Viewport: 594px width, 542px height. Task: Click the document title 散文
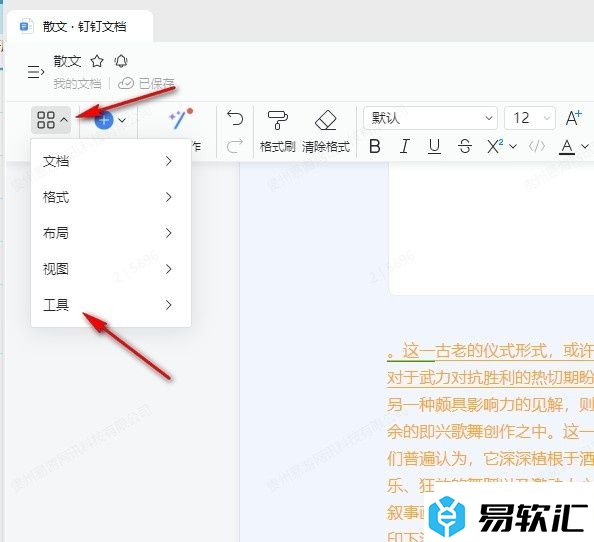pos(67,61)
